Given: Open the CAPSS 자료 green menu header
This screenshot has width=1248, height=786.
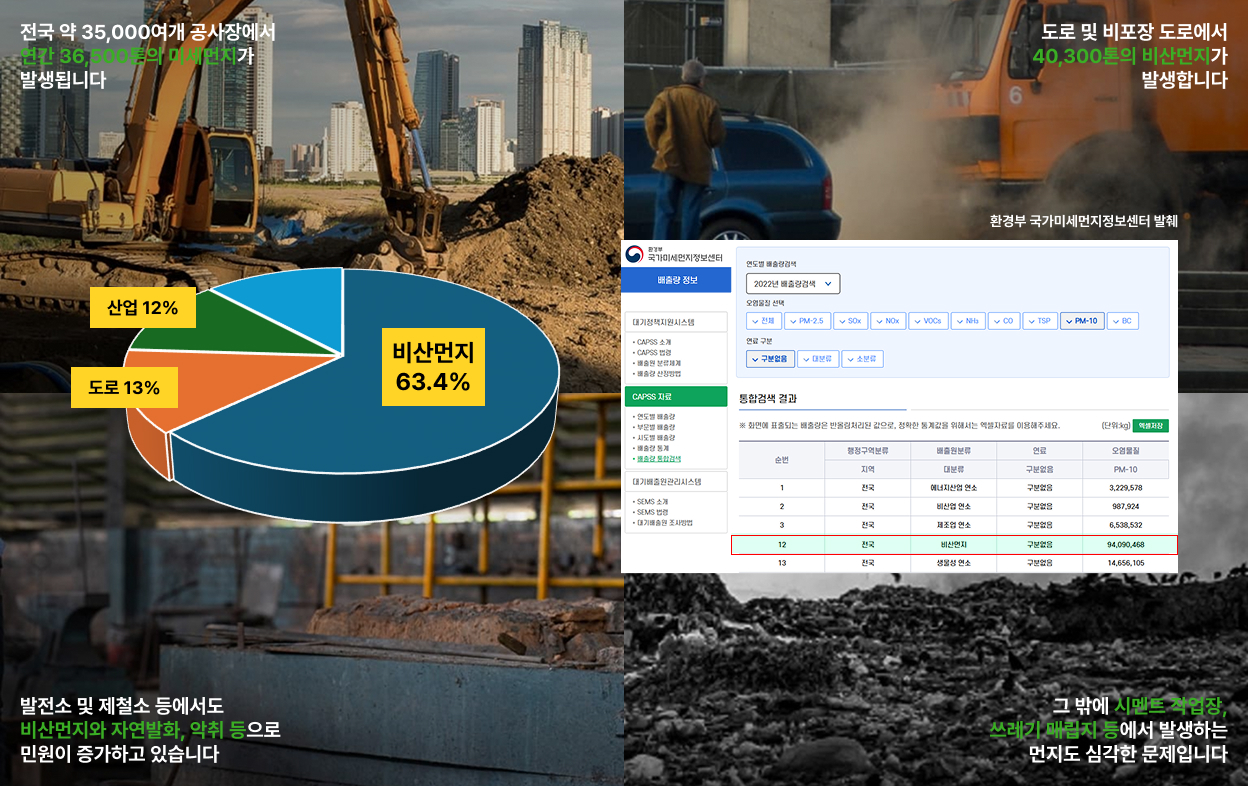Looking at the screenshot, I should pos(677,397).
